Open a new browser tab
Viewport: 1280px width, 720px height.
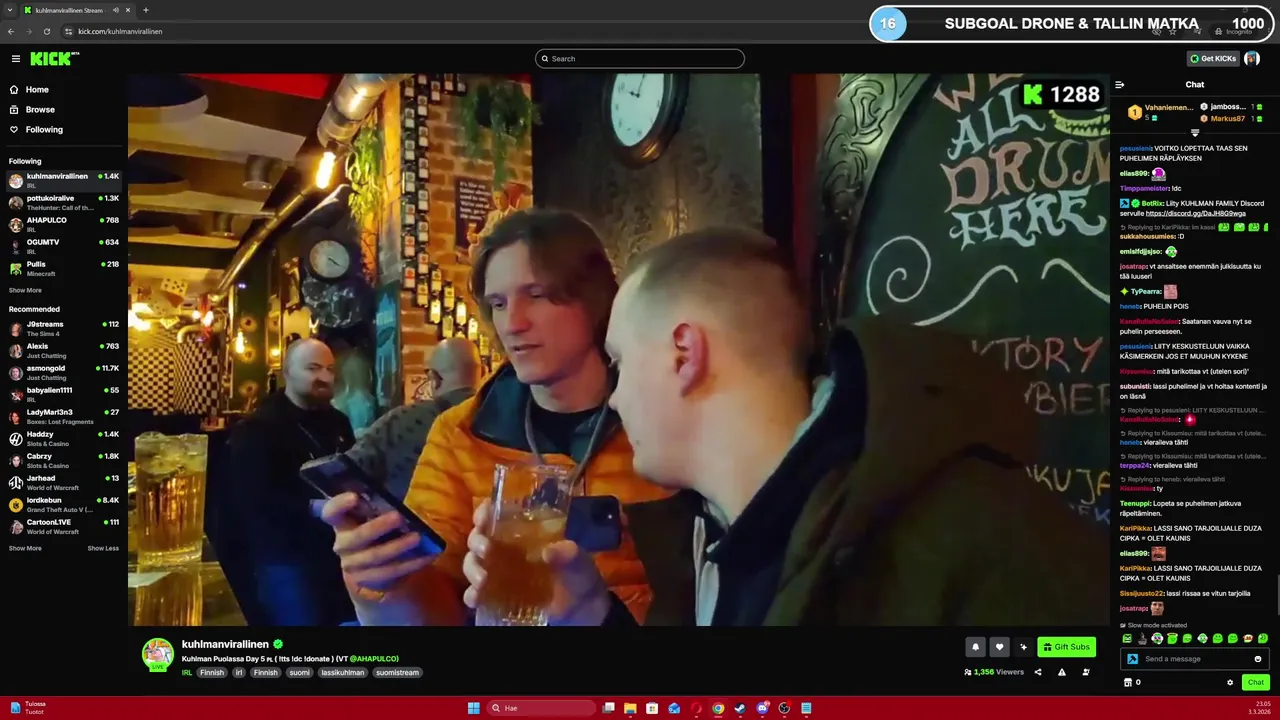point(146,10)
